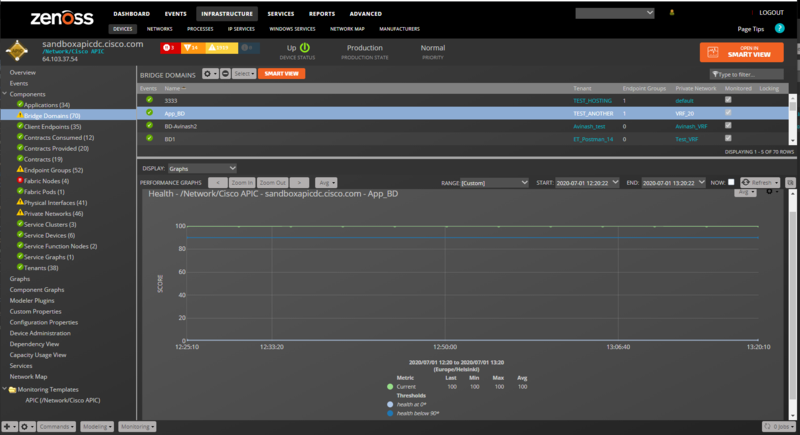Screen dimensions: 800x435
Task: Switch to the Network Map sub-tab
Action: 347,29
